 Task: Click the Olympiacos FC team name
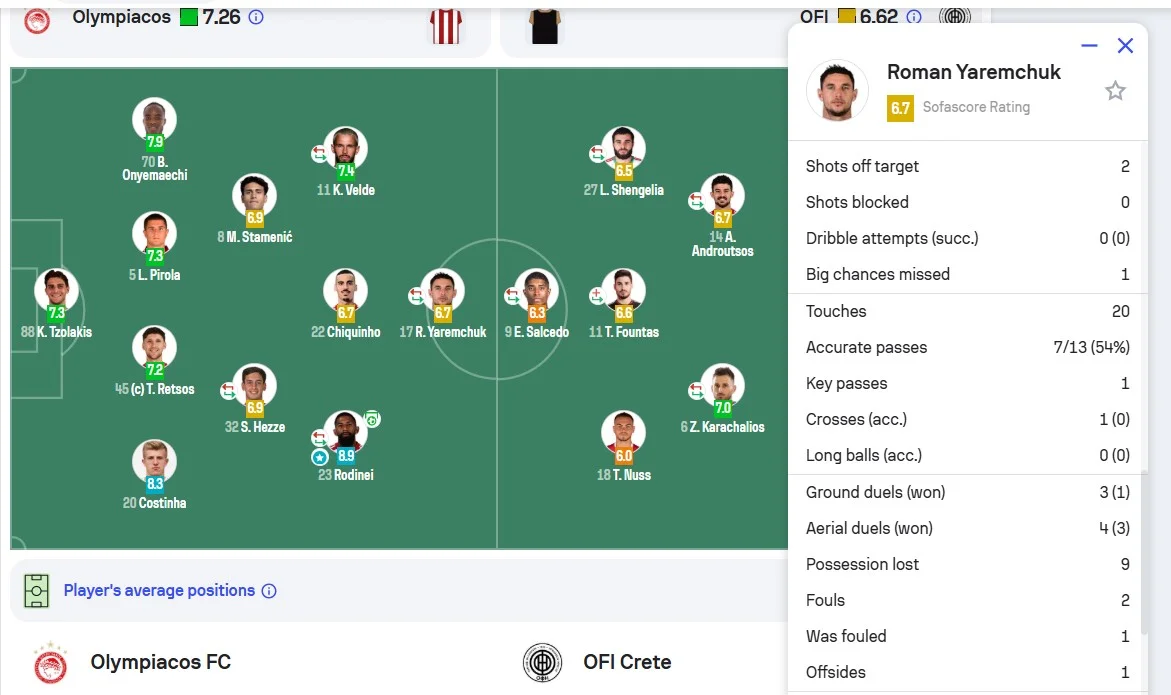pos(160,662)
